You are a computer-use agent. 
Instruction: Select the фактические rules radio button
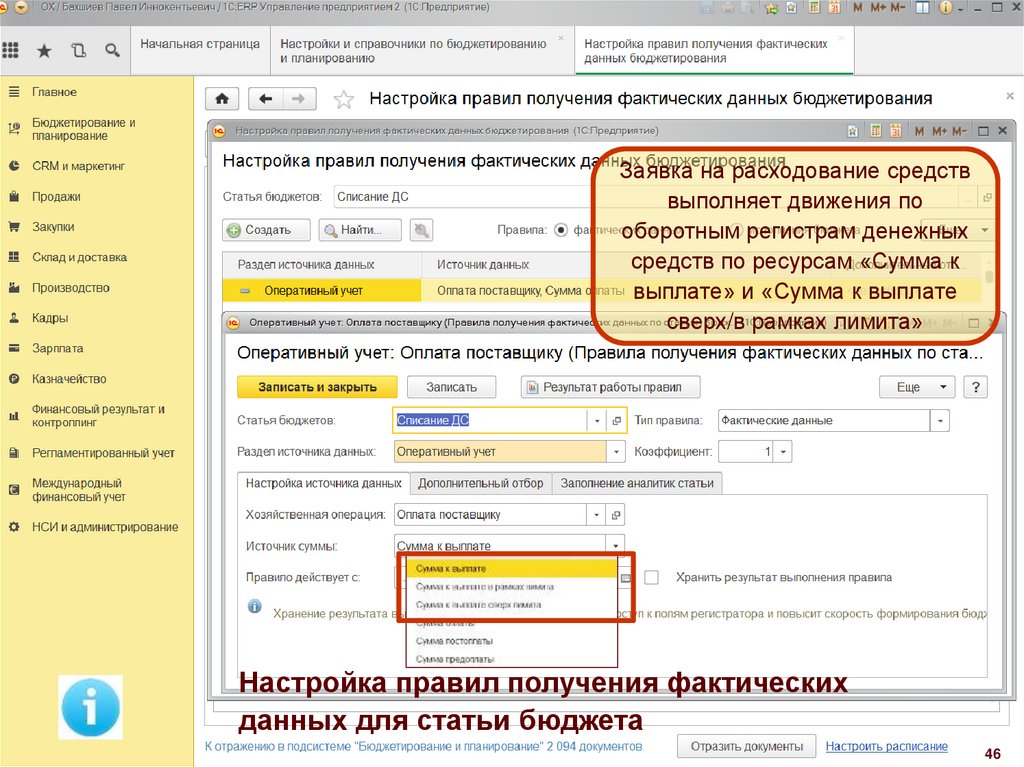point(561,229)
